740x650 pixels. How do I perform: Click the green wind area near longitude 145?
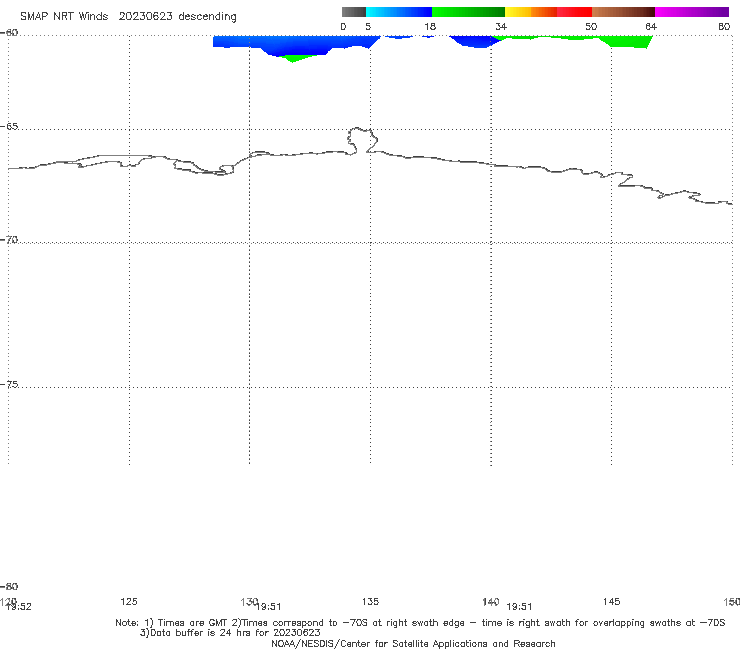tap(628, 42)
